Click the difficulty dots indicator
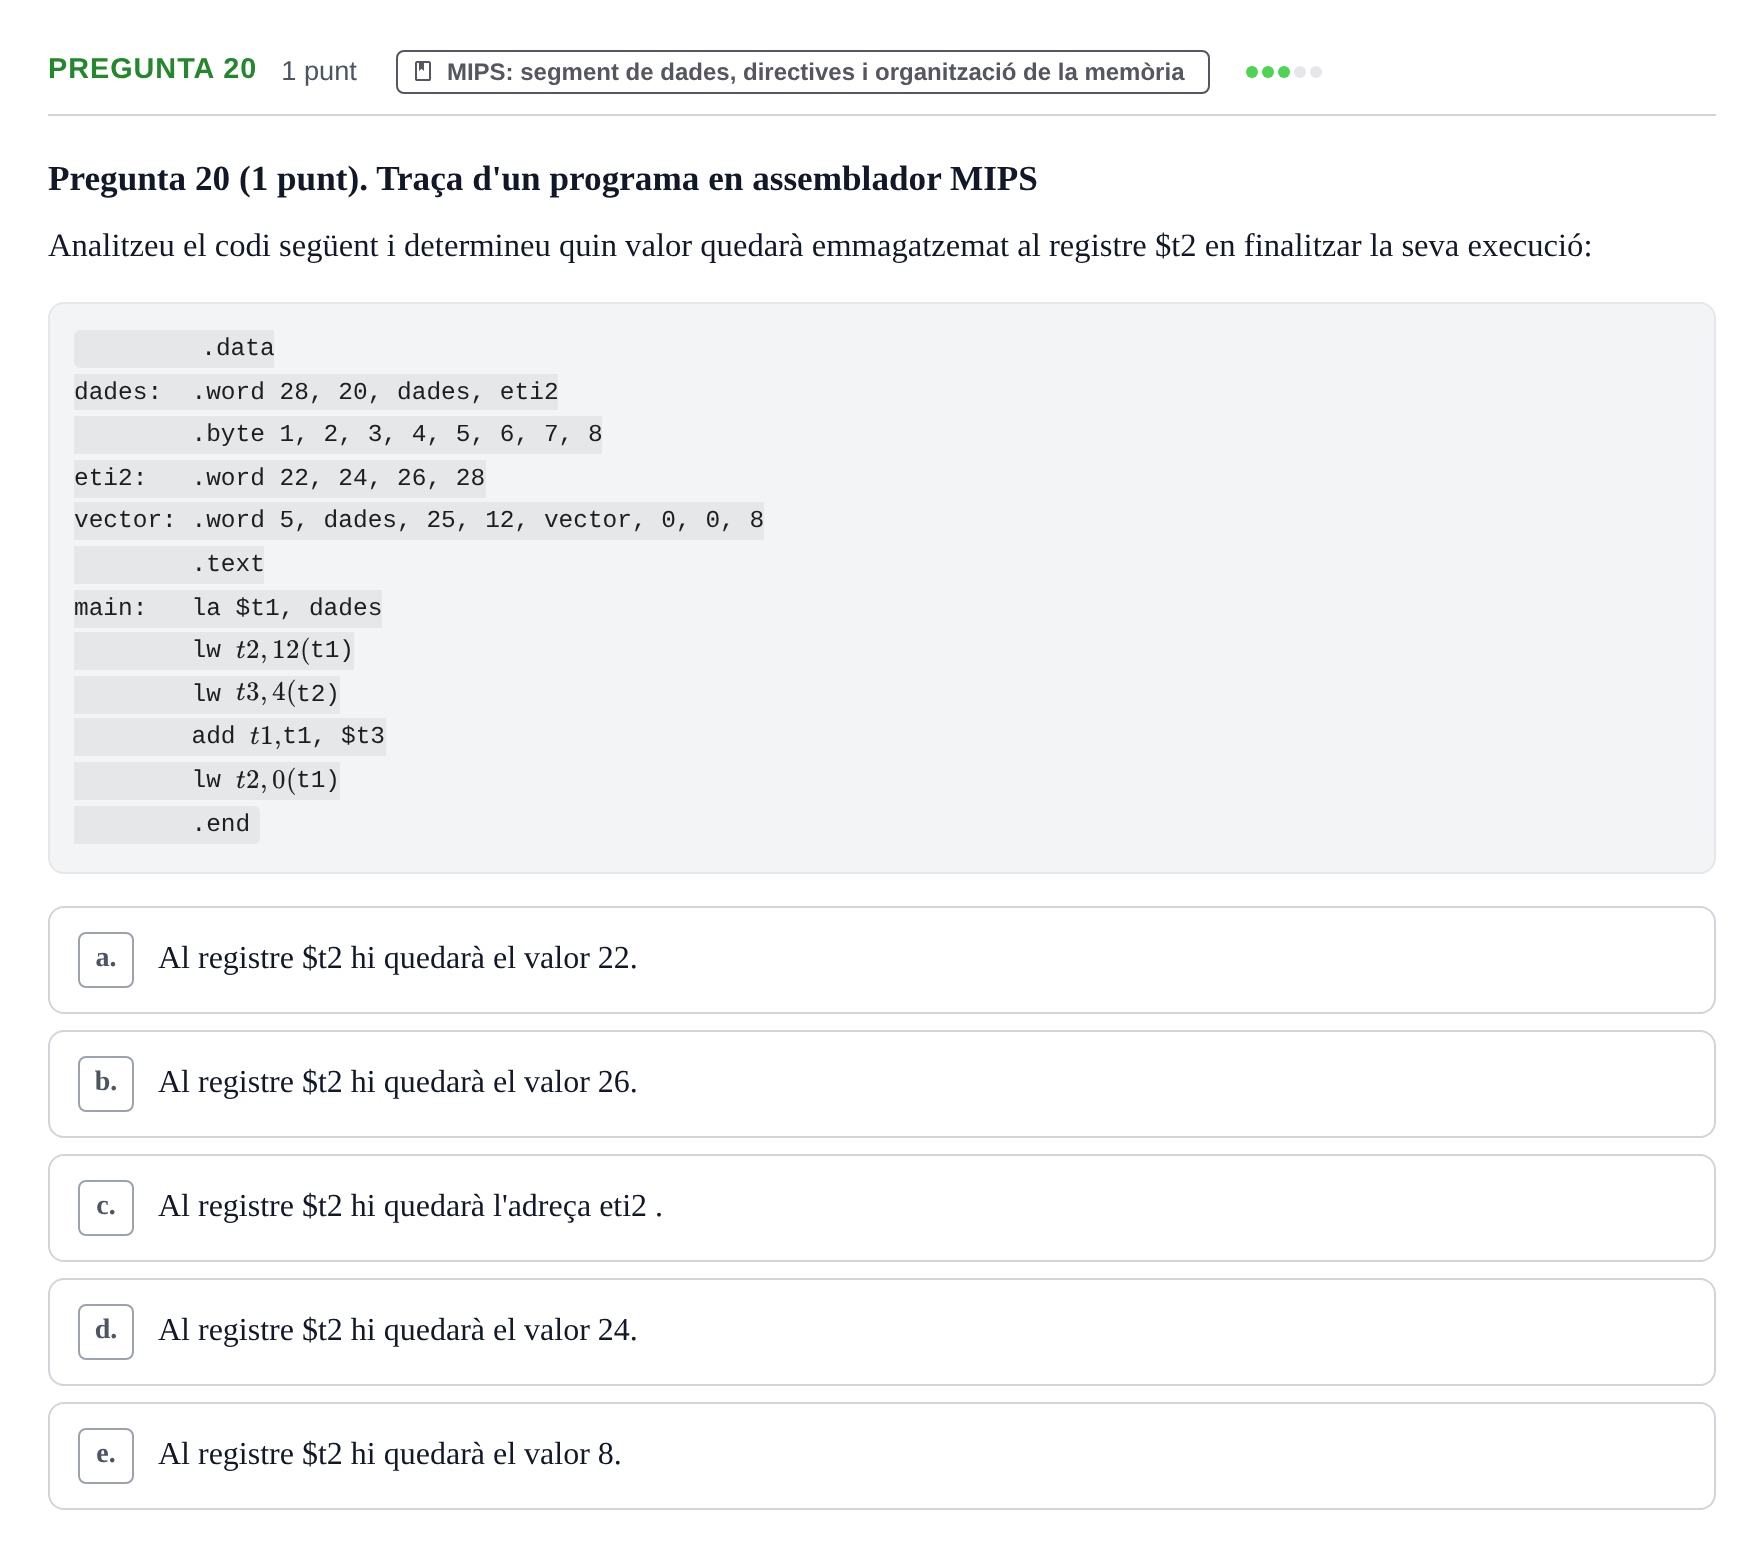This screenshot has height=1558, width=1764. 1284,72
